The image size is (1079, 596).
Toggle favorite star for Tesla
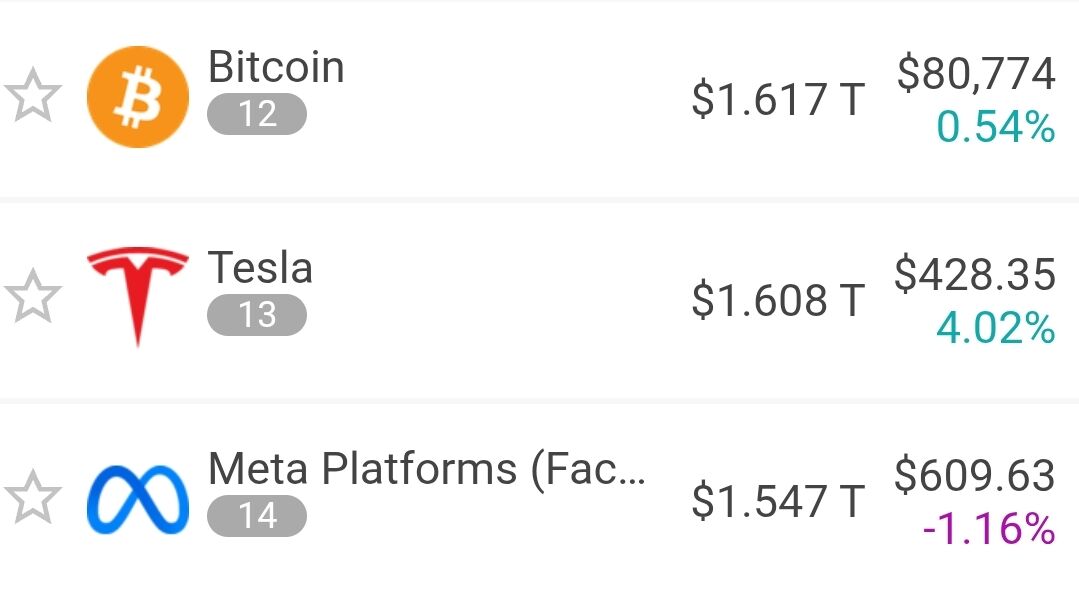click(32, 297)
